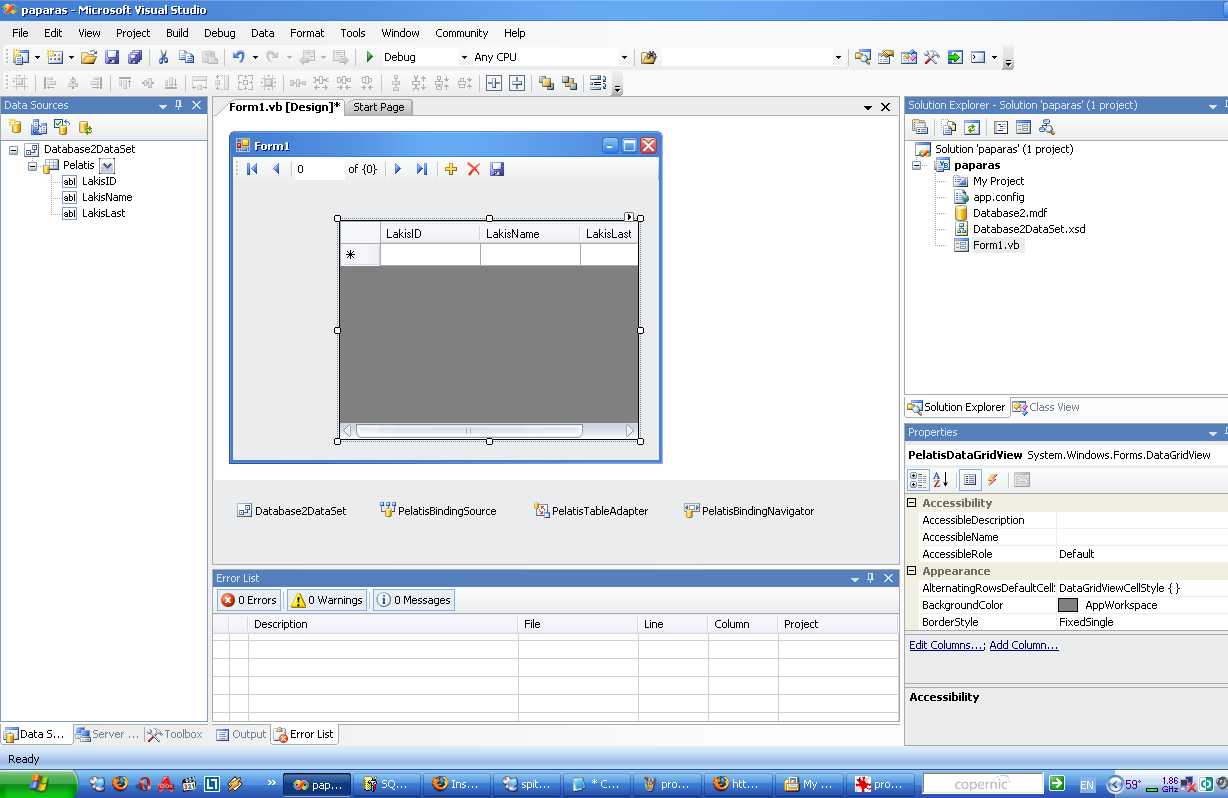Select LakisName field in Data Sources
1228x798 pixels.
click(x=107, y=197)
